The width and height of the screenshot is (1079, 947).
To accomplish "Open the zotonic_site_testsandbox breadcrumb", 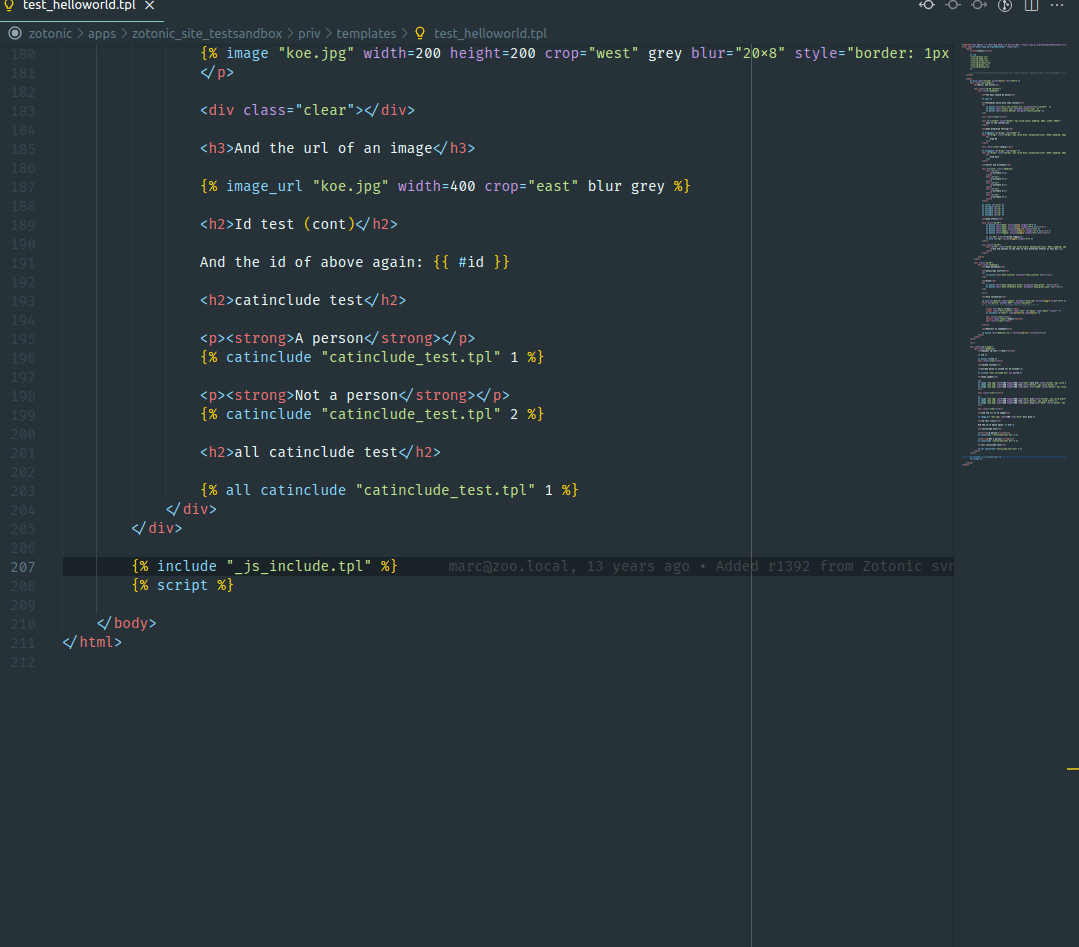I will (x=206, y=33).
